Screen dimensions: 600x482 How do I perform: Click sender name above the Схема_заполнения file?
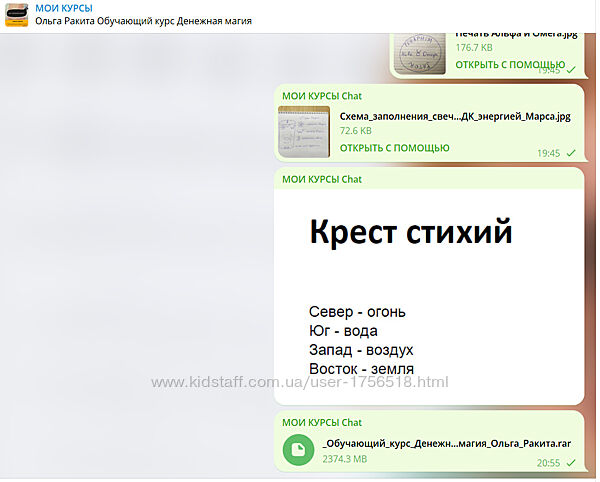(322, 96)
